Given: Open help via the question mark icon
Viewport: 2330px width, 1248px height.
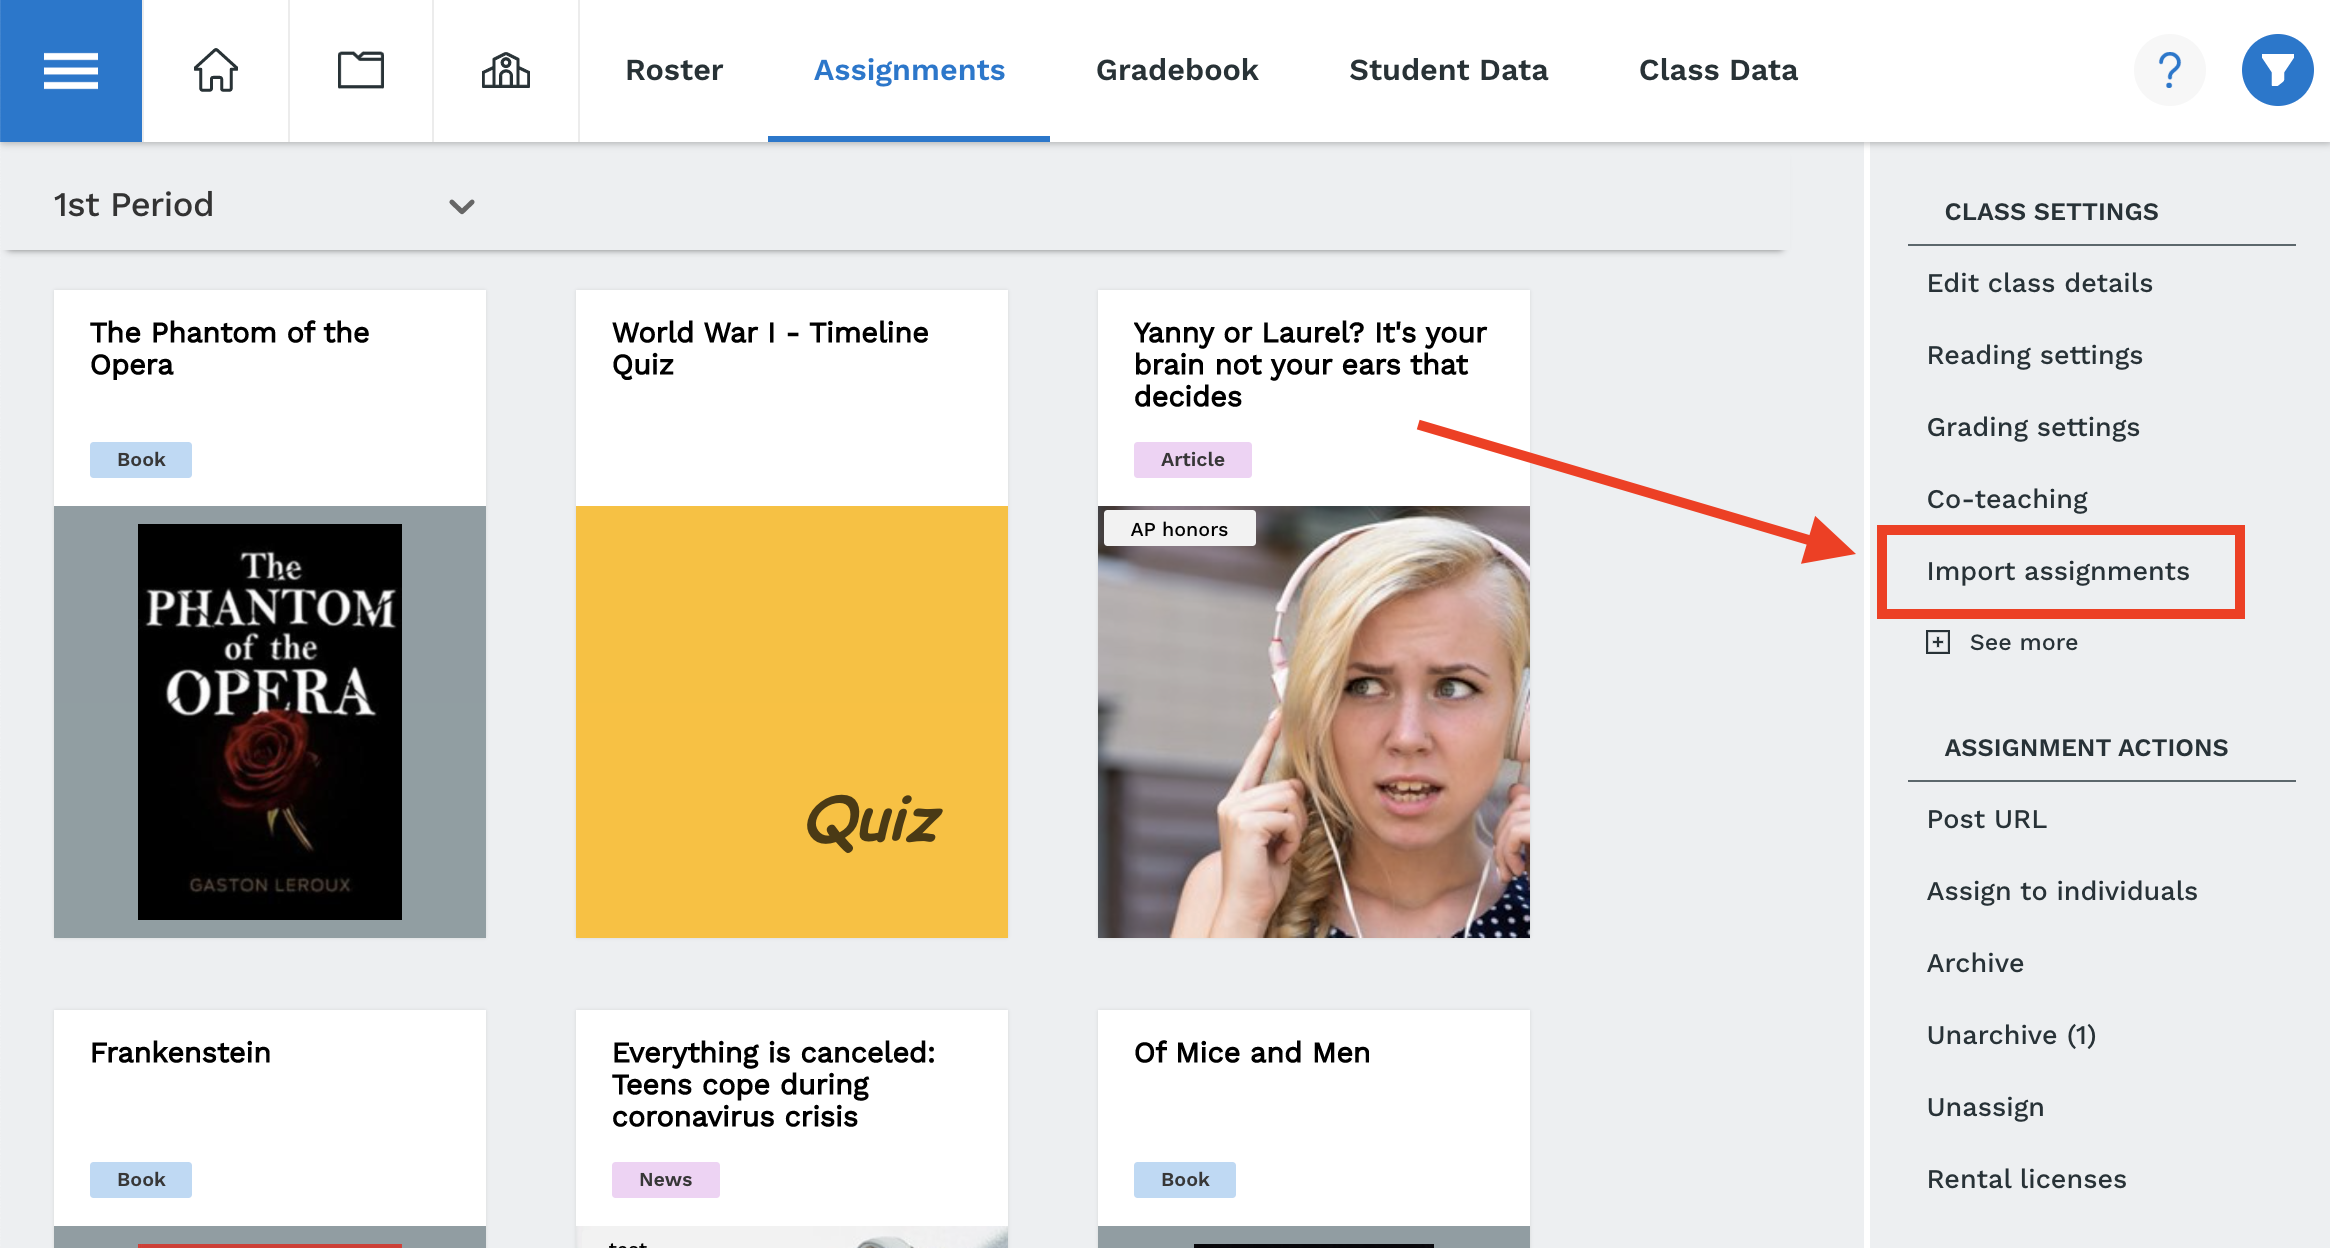Looking at the screenshot, I should 2169,70.
